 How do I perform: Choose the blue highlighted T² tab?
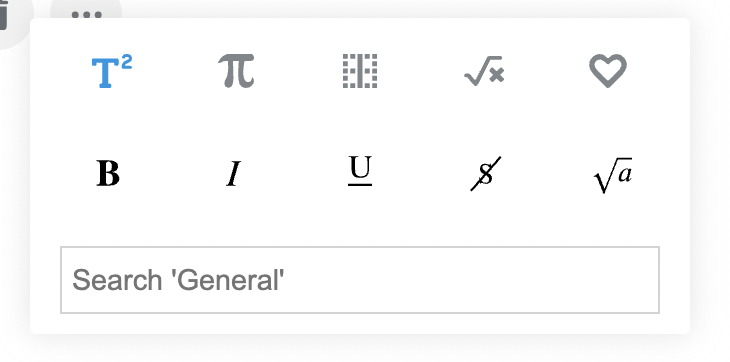tap(112, 71)
